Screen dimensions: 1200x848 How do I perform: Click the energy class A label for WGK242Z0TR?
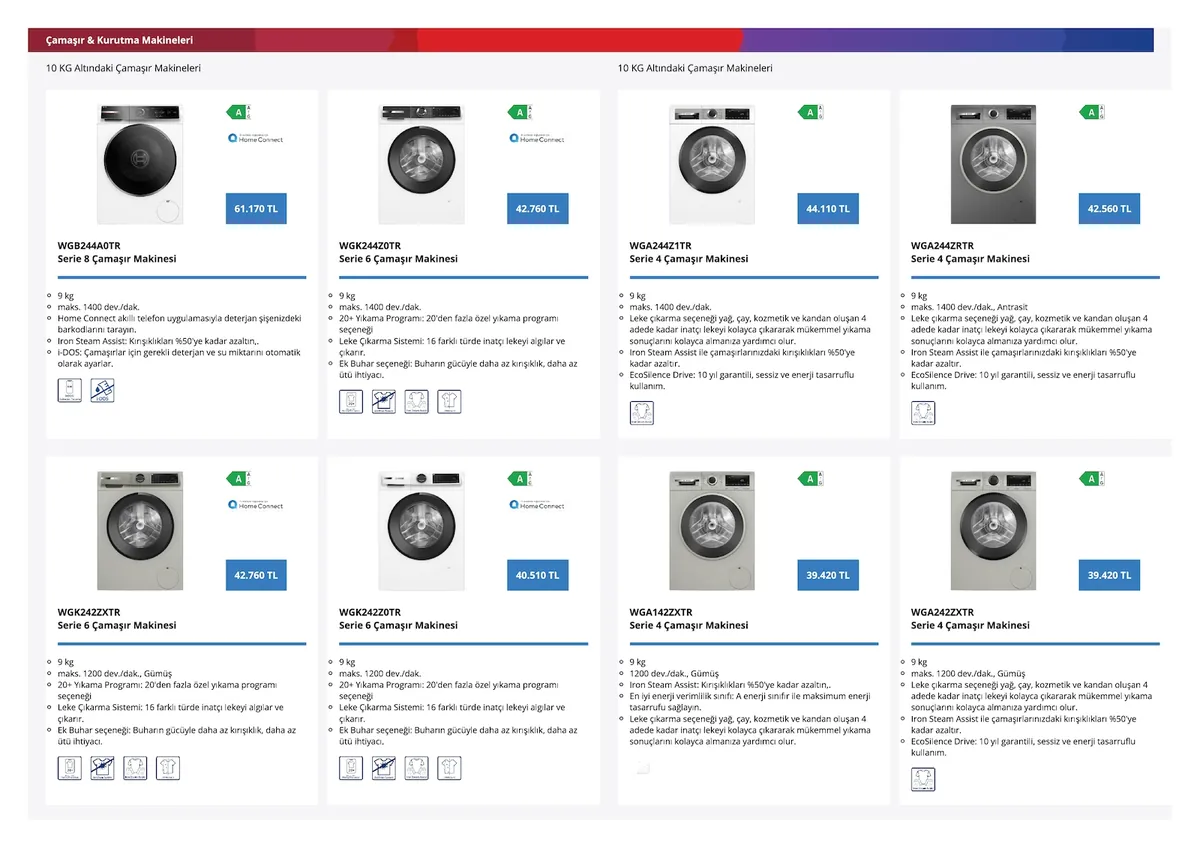[x=520, y=479]
